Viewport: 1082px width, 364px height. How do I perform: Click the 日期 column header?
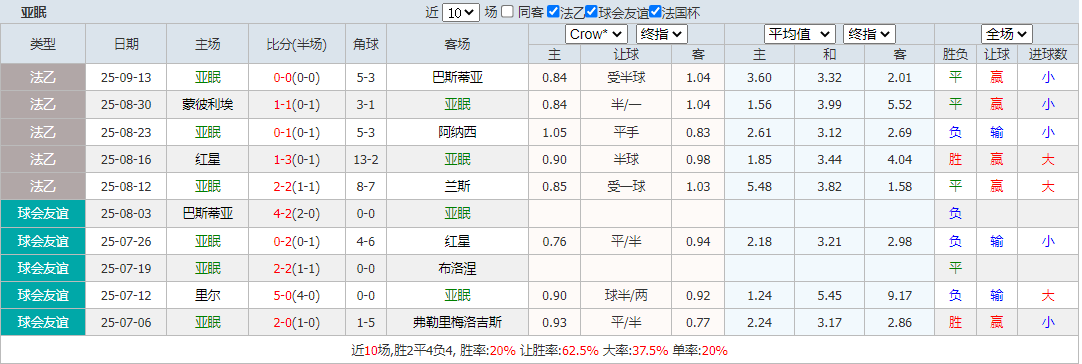[x=126, y=44]
